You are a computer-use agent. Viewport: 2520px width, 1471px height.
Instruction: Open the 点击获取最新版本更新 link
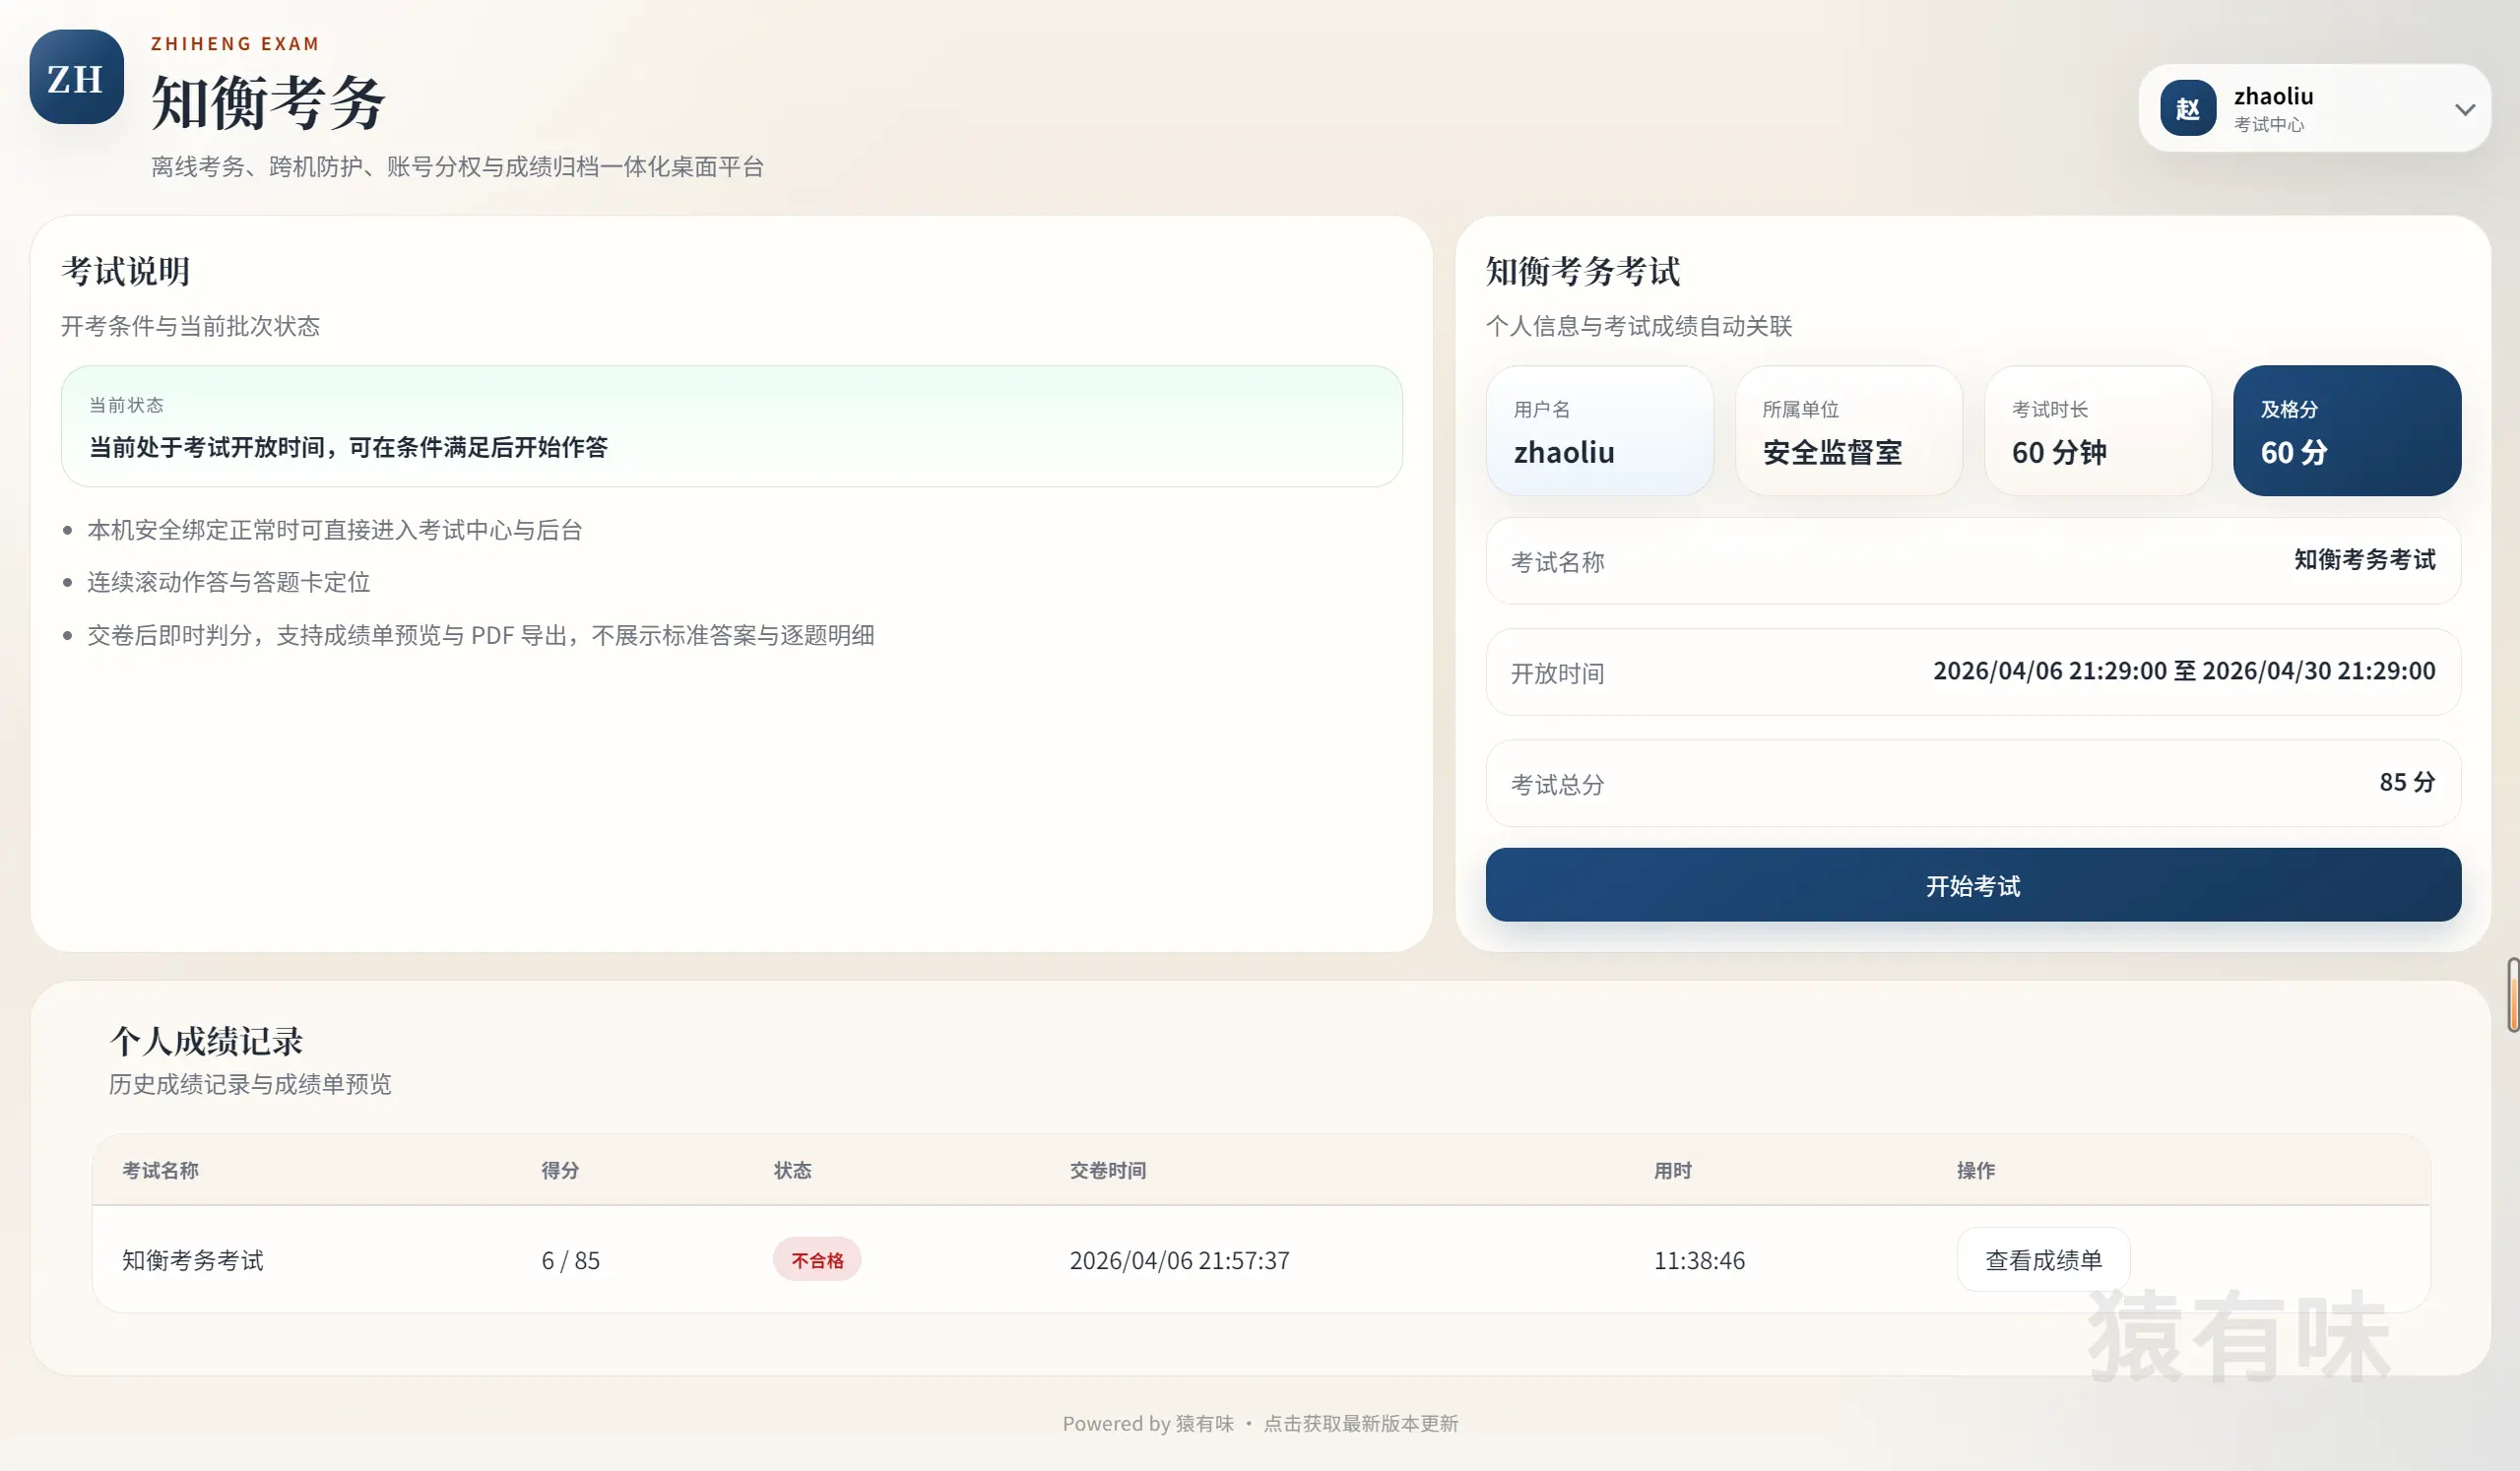click(x=1361, y=1423)
